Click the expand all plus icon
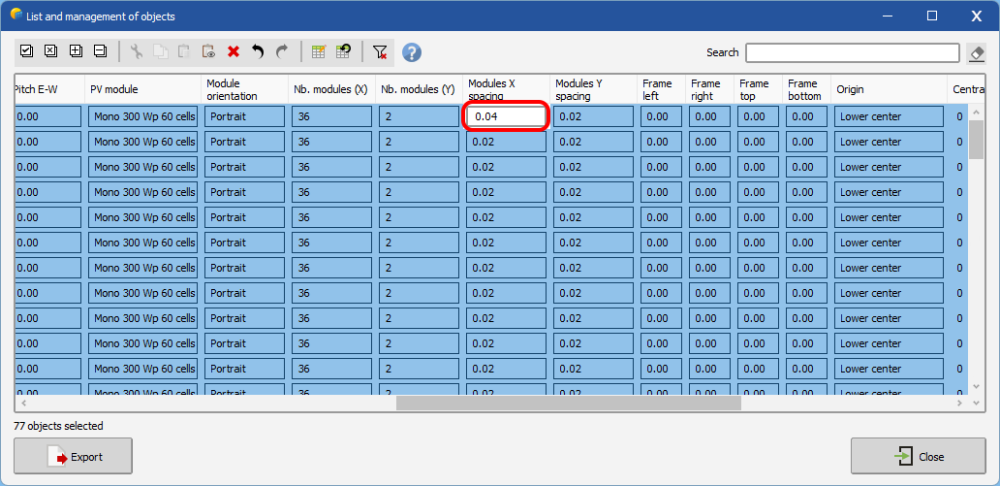This screenshot has height=486, width=1000. click(x=75, y=52)
